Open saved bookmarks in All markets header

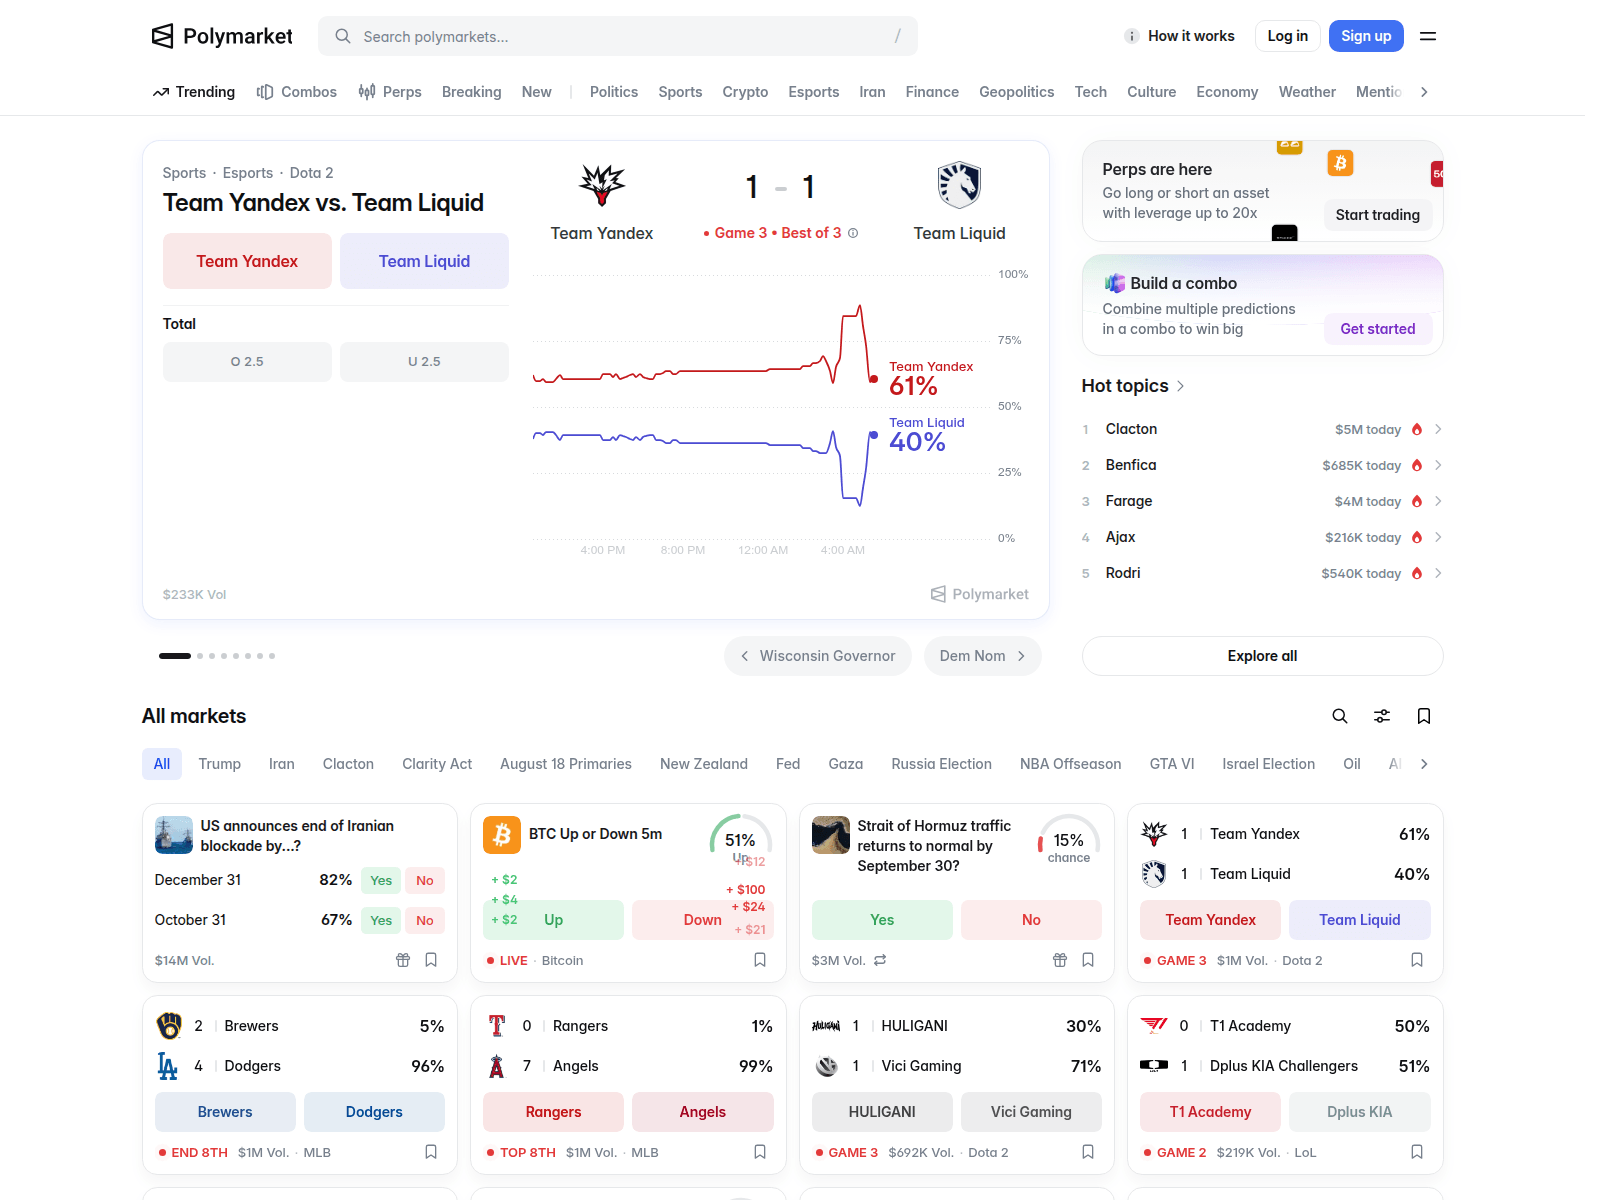tap(1424, 716)
